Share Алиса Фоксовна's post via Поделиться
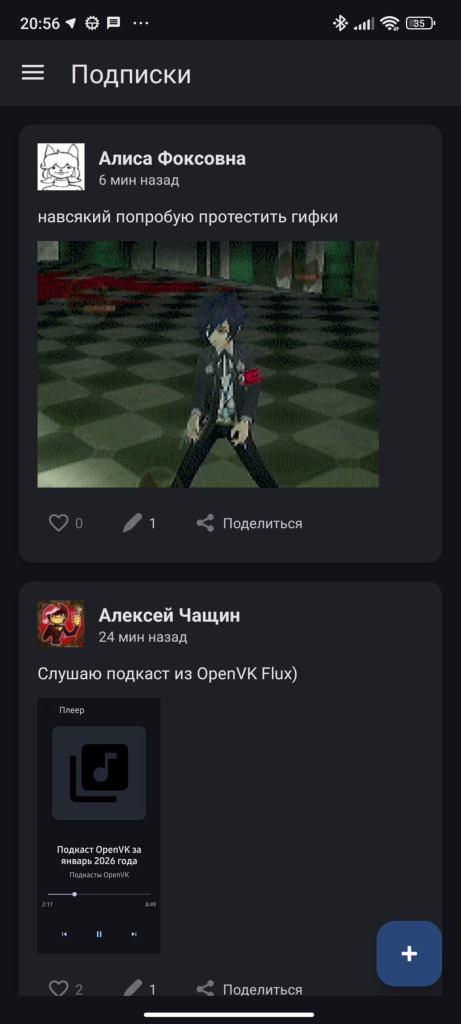The image size is (461, 1024). [x=249, y=523]
